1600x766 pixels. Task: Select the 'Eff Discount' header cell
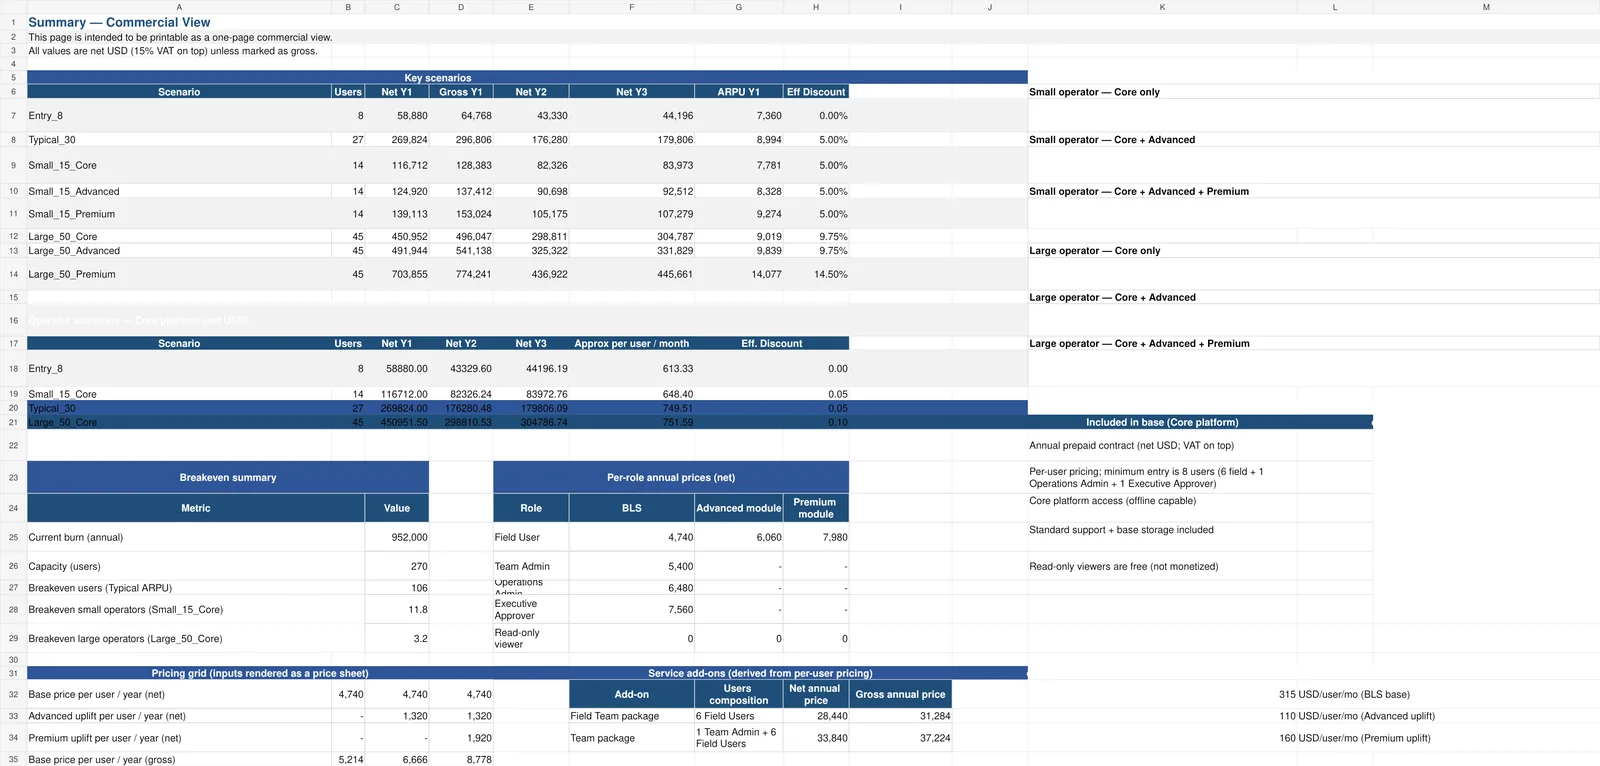tap(816, 92)
